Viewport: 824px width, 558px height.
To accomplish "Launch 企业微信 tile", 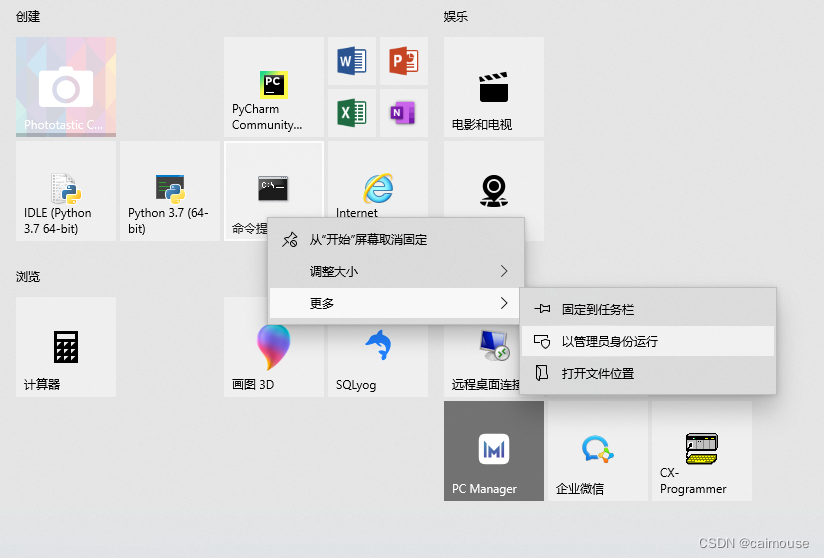I will (x=598, y=451).
